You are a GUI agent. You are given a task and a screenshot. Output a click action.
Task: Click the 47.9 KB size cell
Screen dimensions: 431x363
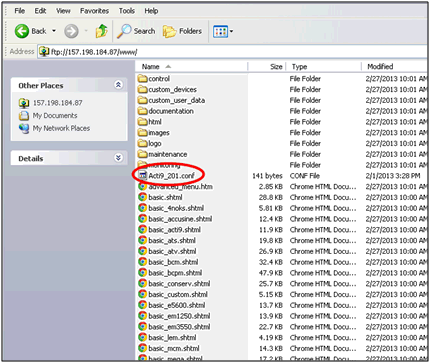[271, 273]
